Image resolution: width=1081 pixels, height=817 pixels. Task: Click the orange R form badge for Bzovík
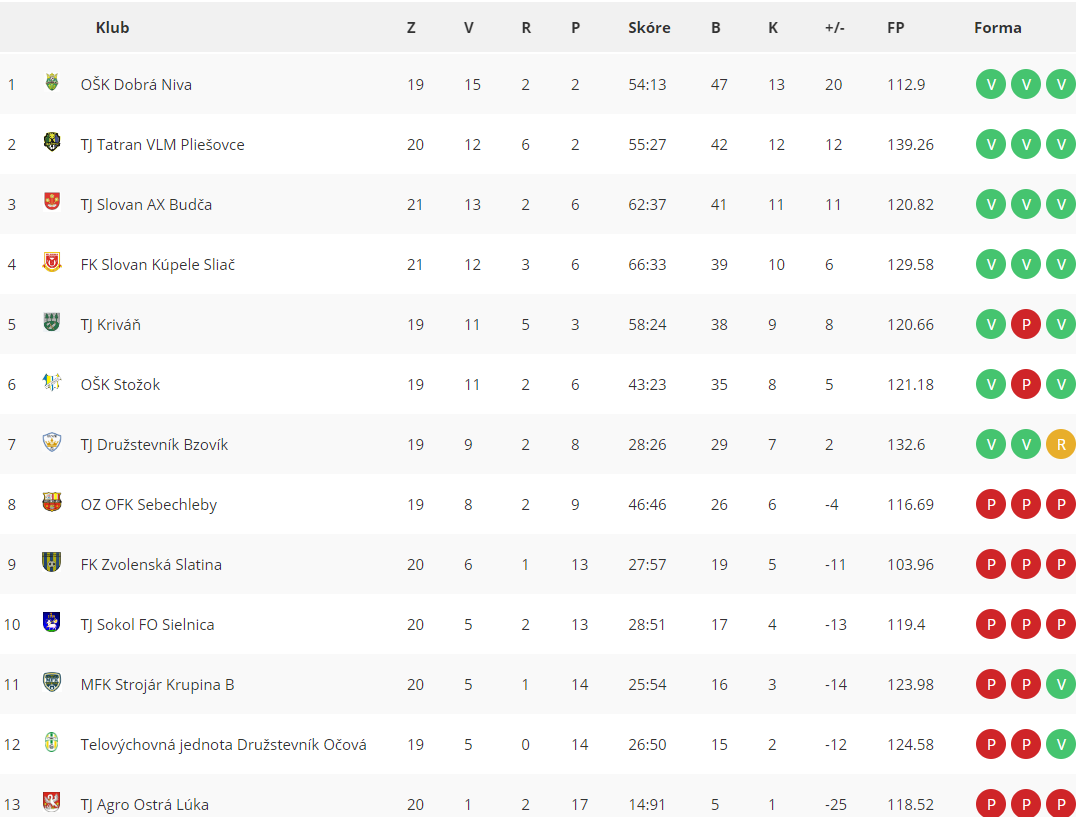(x=1061, y=445)
